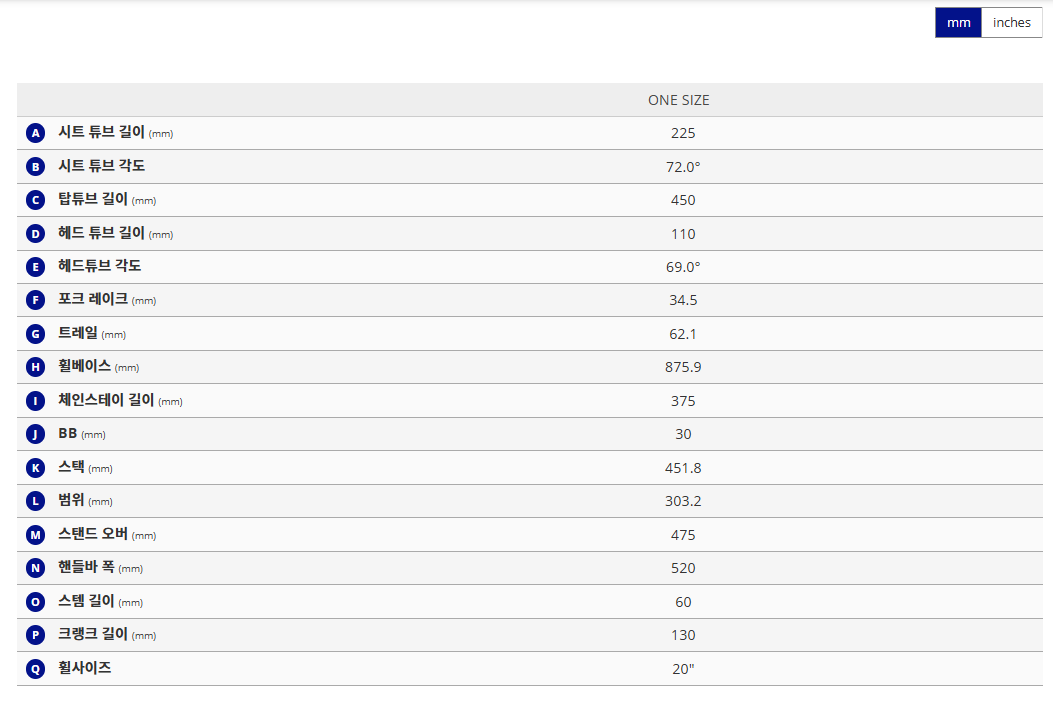This screenshot has width=1053, height=713.
Task: Click the 핸들바 폭 row label
Action: (86, 568)
